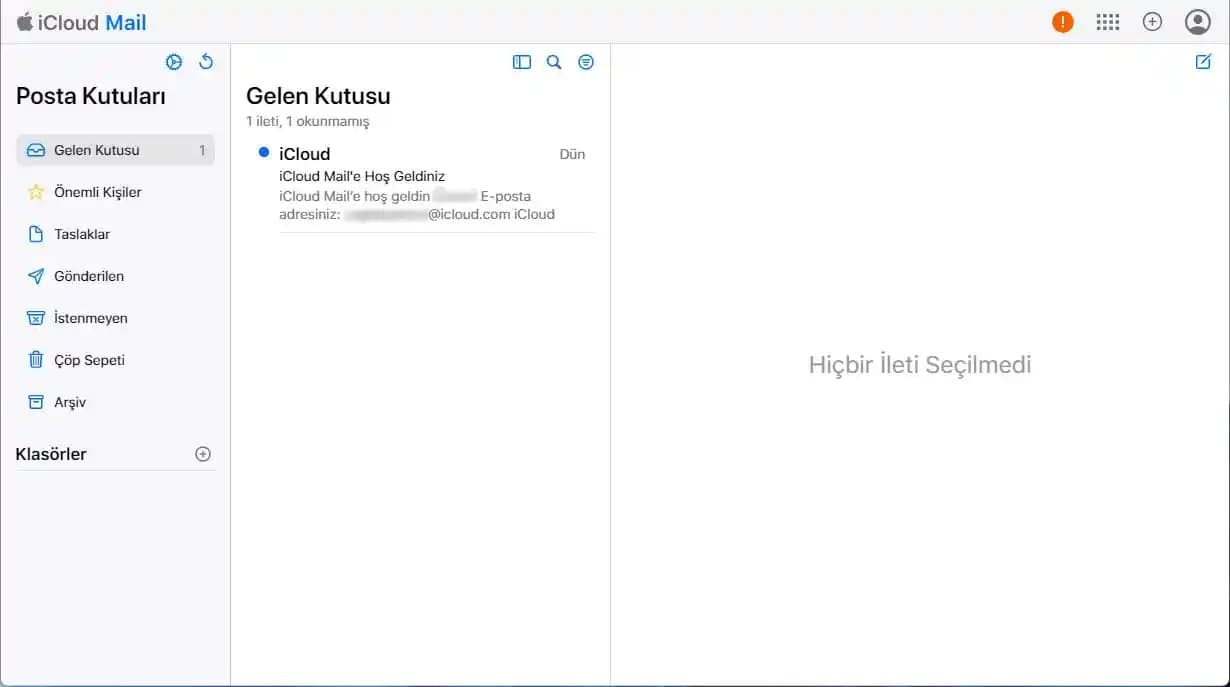Open the message filter icon
Viewport: 1230px width, 687px height.
click(x=586, y=61)
